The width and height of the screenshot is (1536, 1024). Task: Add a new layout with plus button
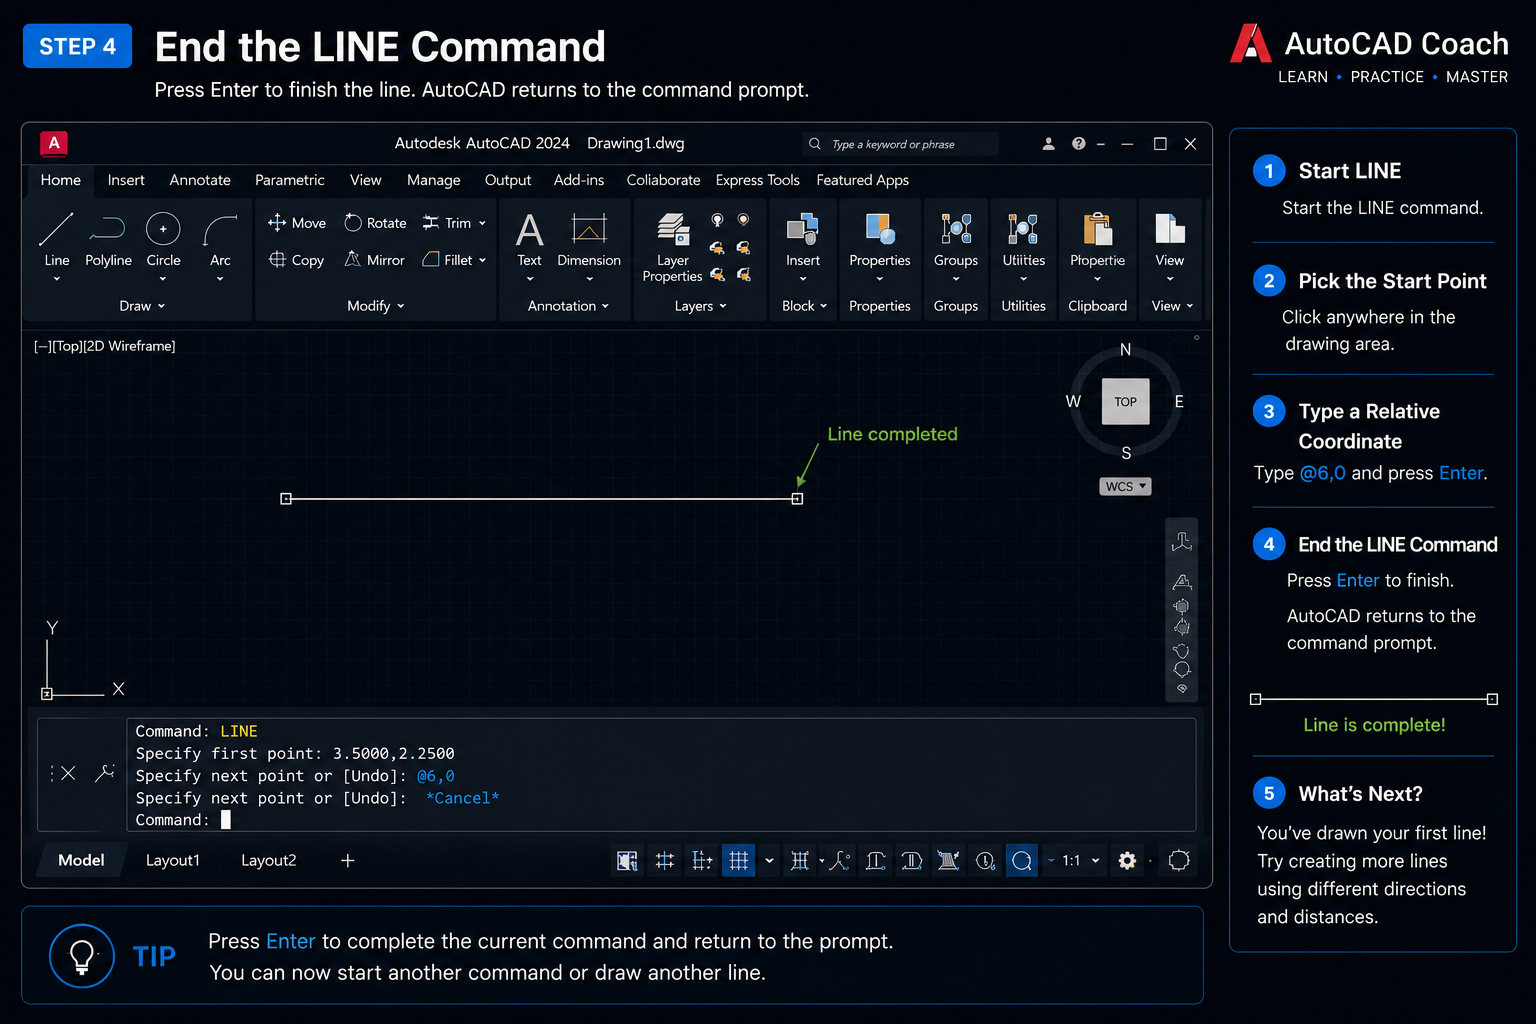[x=348, y=860]
